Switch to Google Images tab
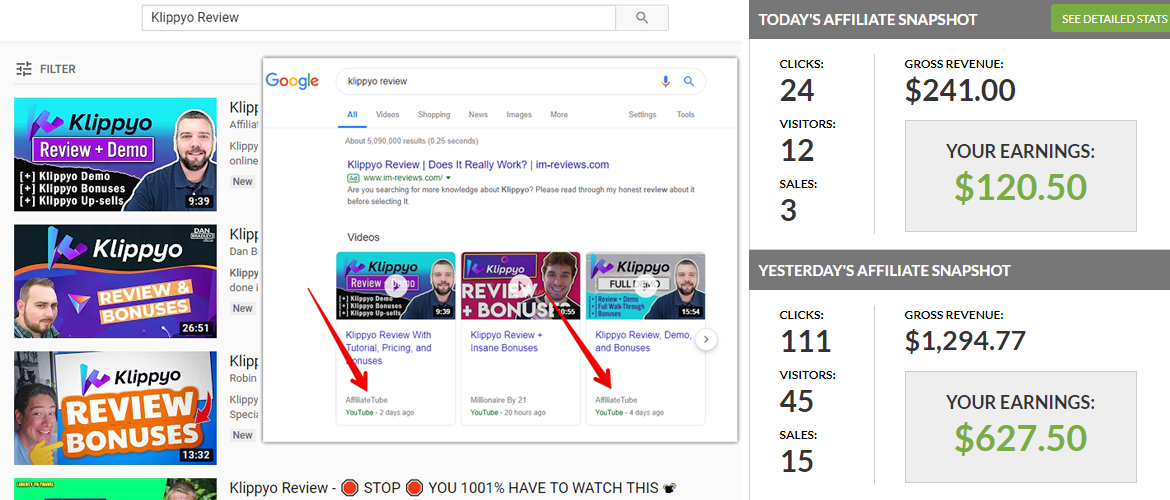 click(519, 115)
